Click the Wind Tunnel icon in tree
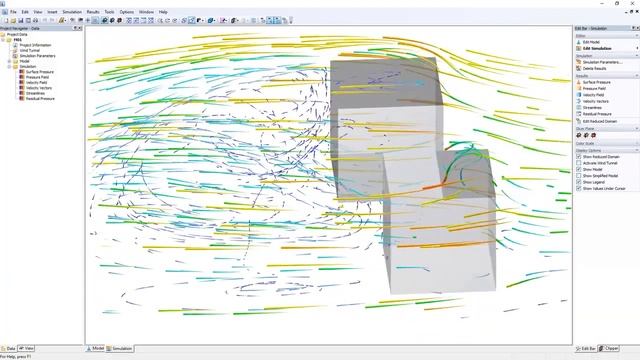The width and height of the screenshot is (640, 360). pos(16,51)
